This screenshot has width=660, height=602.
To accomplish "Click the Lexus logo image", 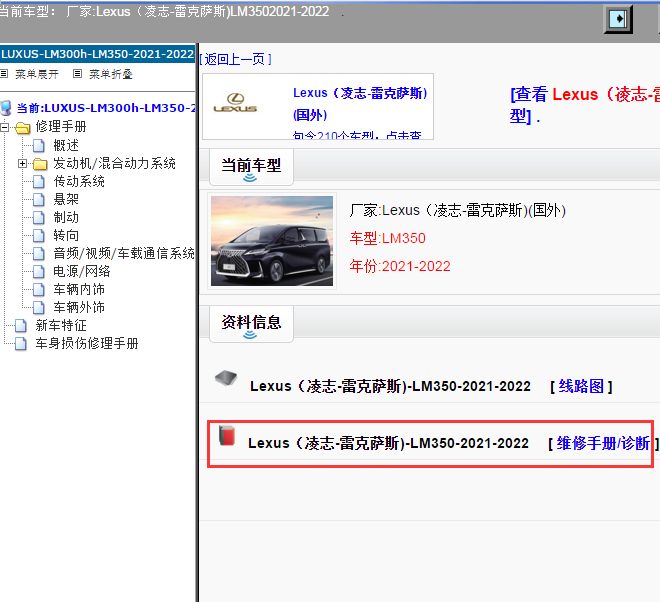I will 235,103.
